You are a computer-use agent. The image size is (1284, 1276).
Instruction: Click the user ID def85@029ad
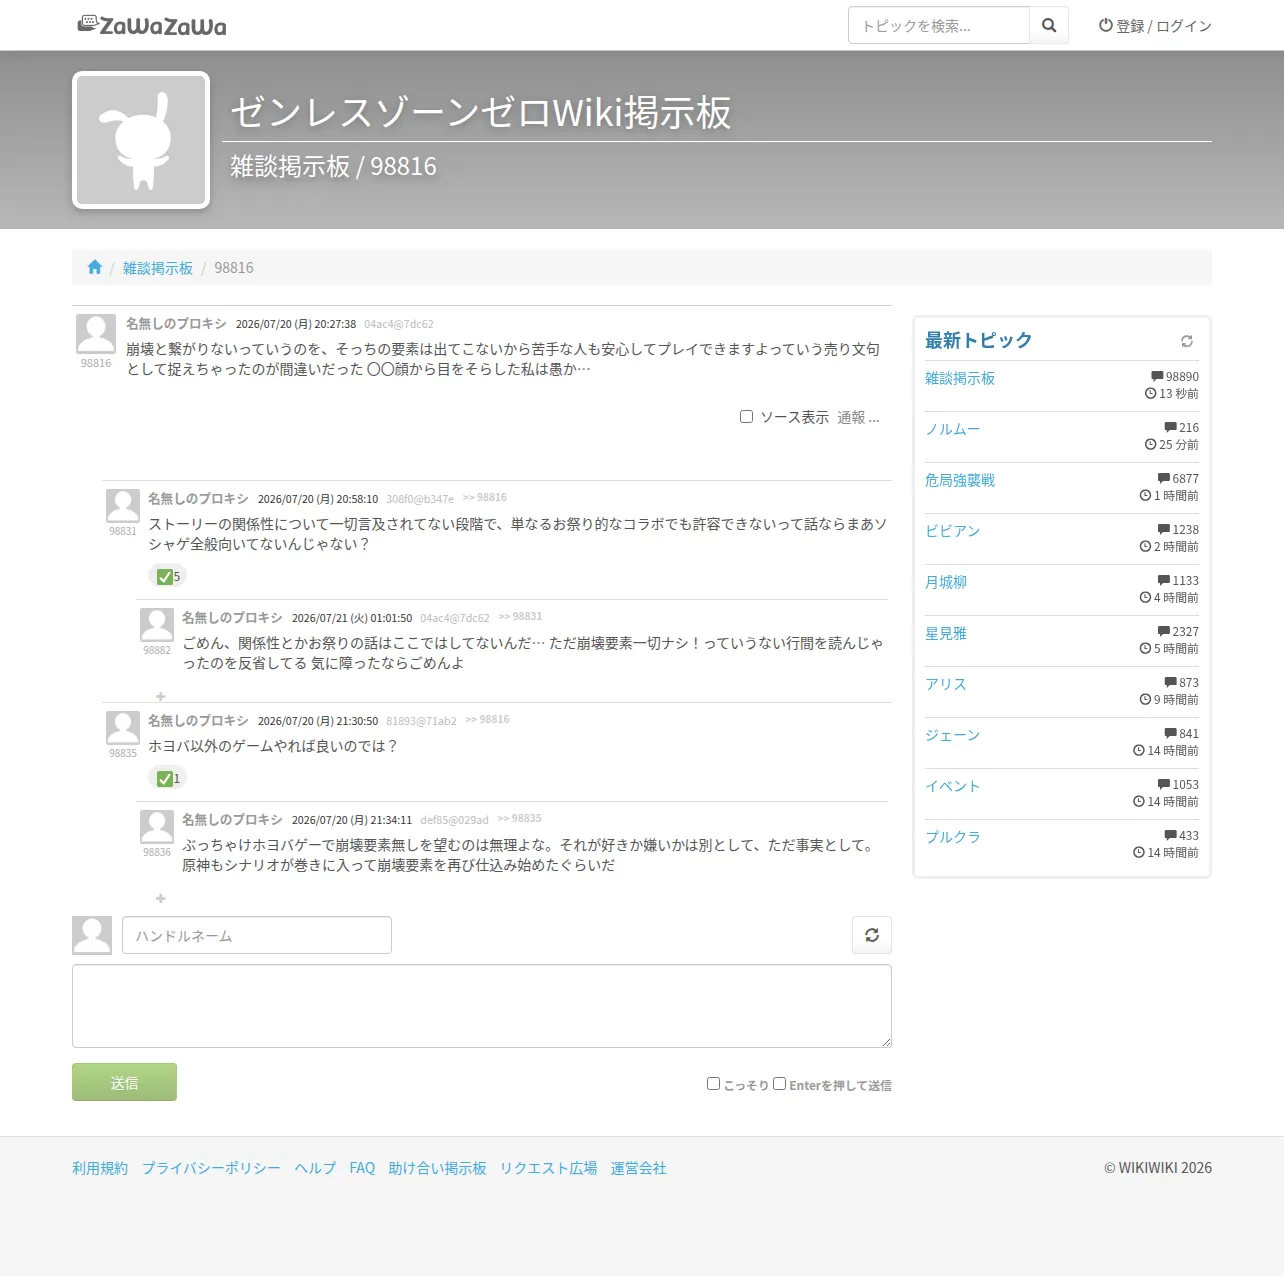(454, 820)
